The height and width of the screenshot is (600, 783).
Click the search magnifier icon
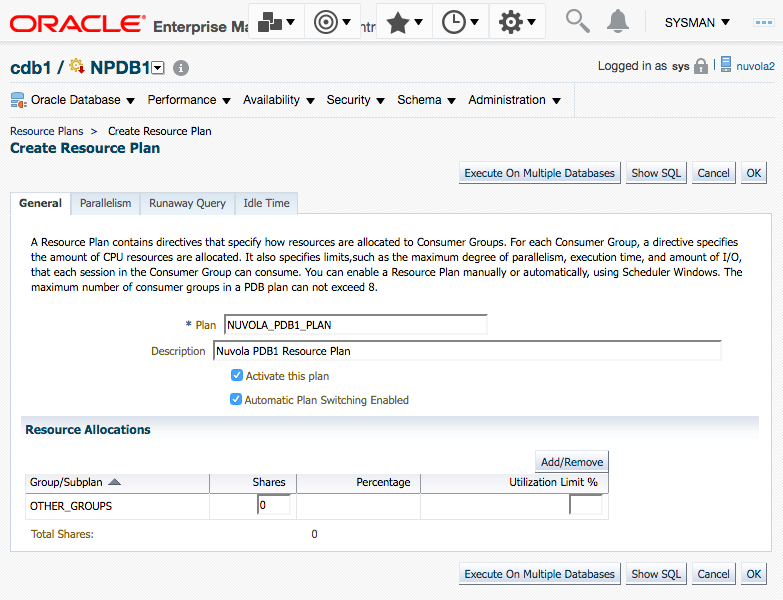pos(577,21)
